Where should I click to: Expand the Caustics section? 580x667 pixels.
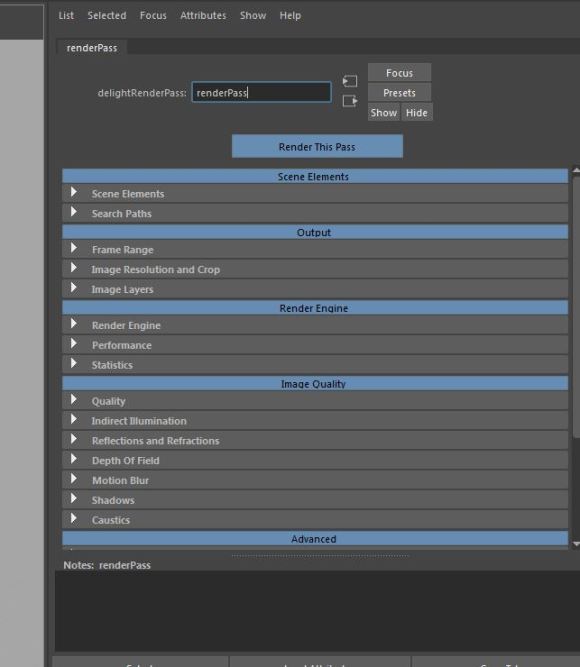tap(315, 519)
